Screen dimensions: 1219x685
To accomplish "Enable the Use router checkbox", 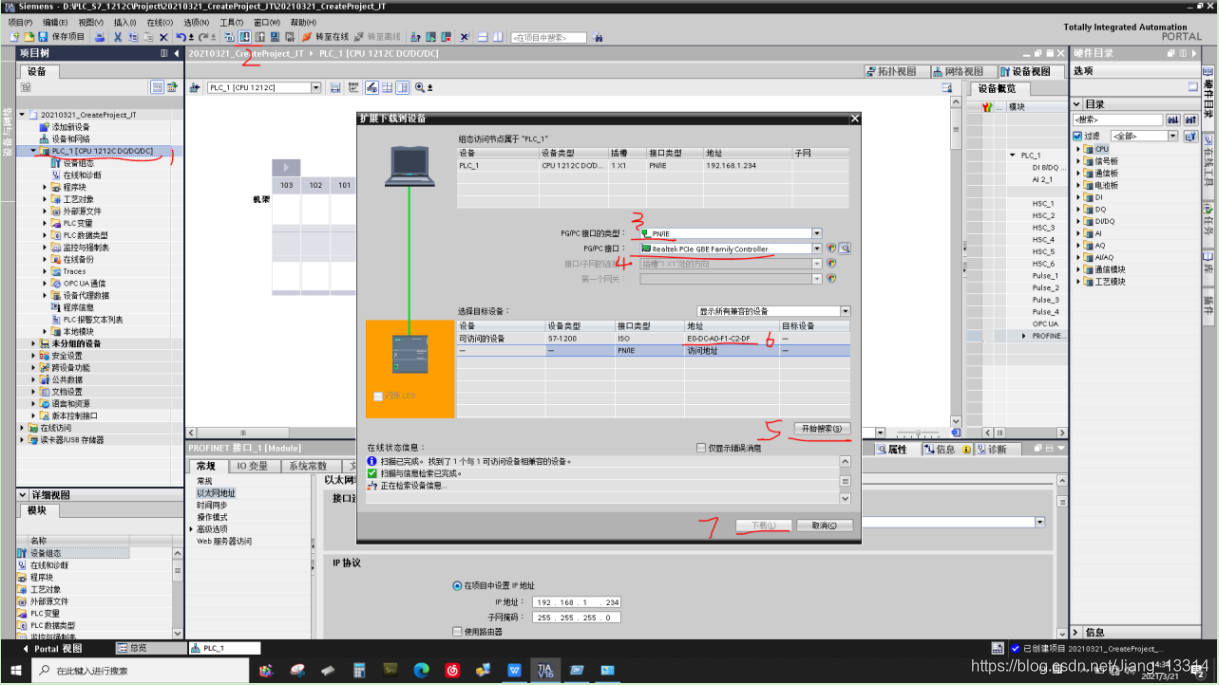I will (457, 632).
